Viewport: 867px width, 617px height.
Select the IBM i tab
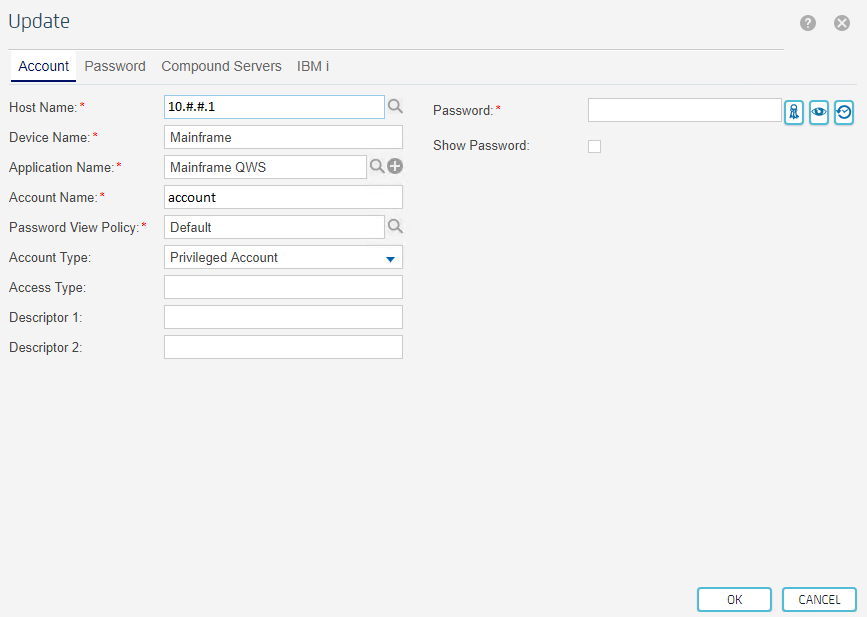pos(313,66)
